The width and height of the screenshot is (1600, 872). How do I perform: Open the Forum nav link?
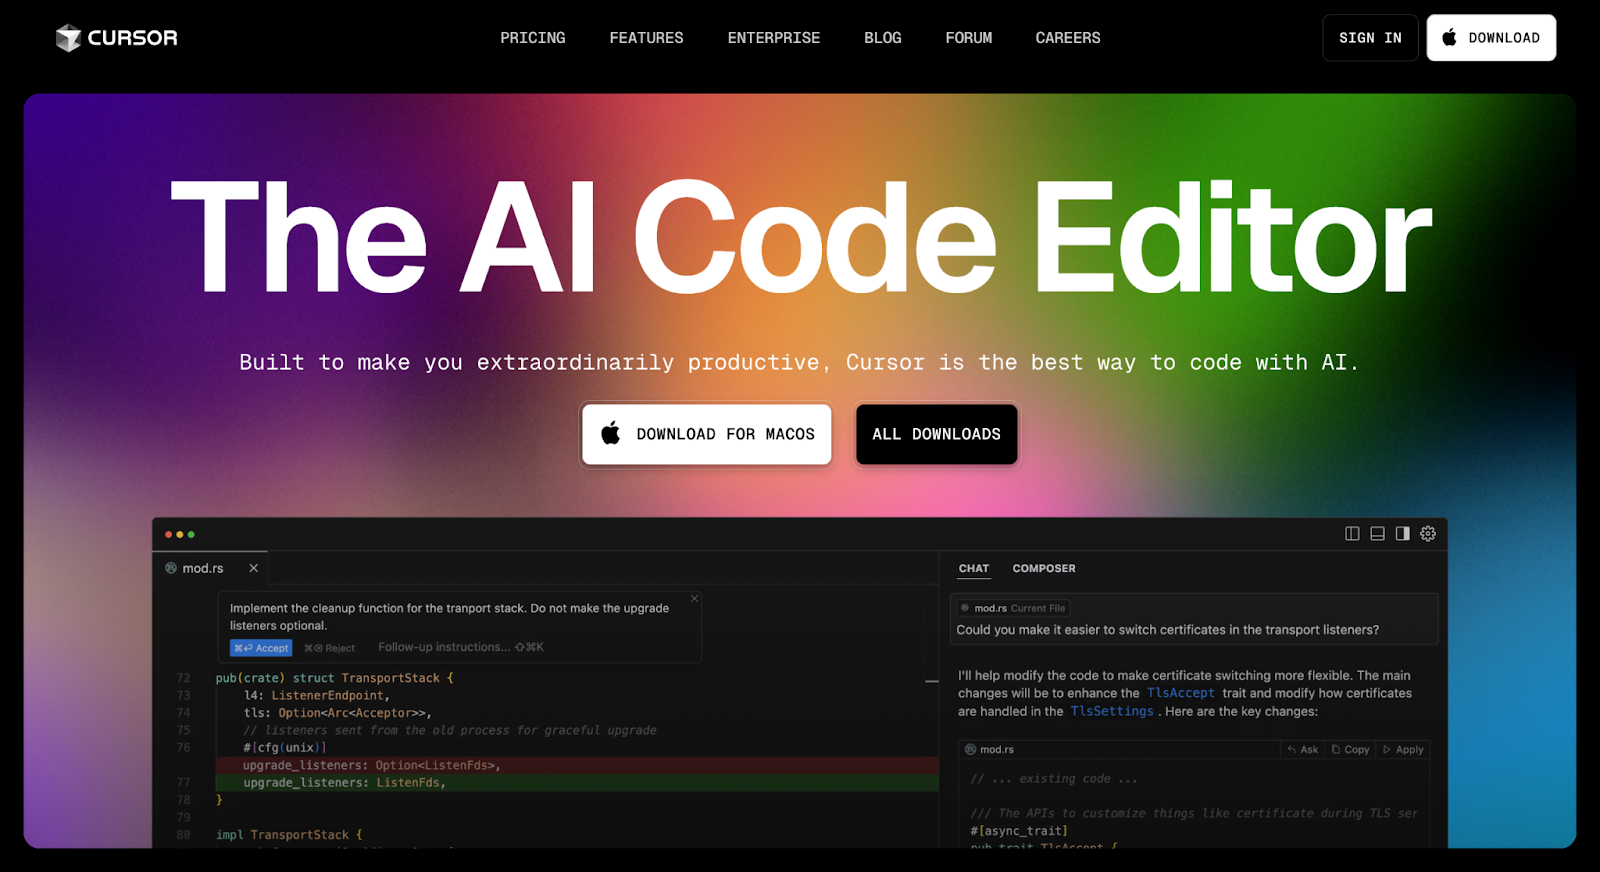coord(969,38)
